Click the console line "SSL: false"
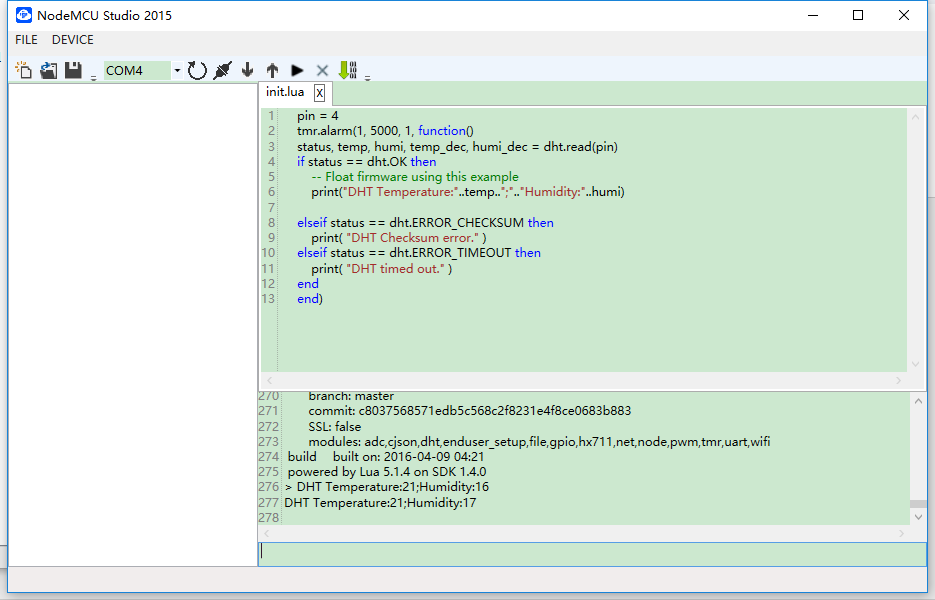This screenshot has height=600, width=935. pyautogui.click(x=335, y=426)
